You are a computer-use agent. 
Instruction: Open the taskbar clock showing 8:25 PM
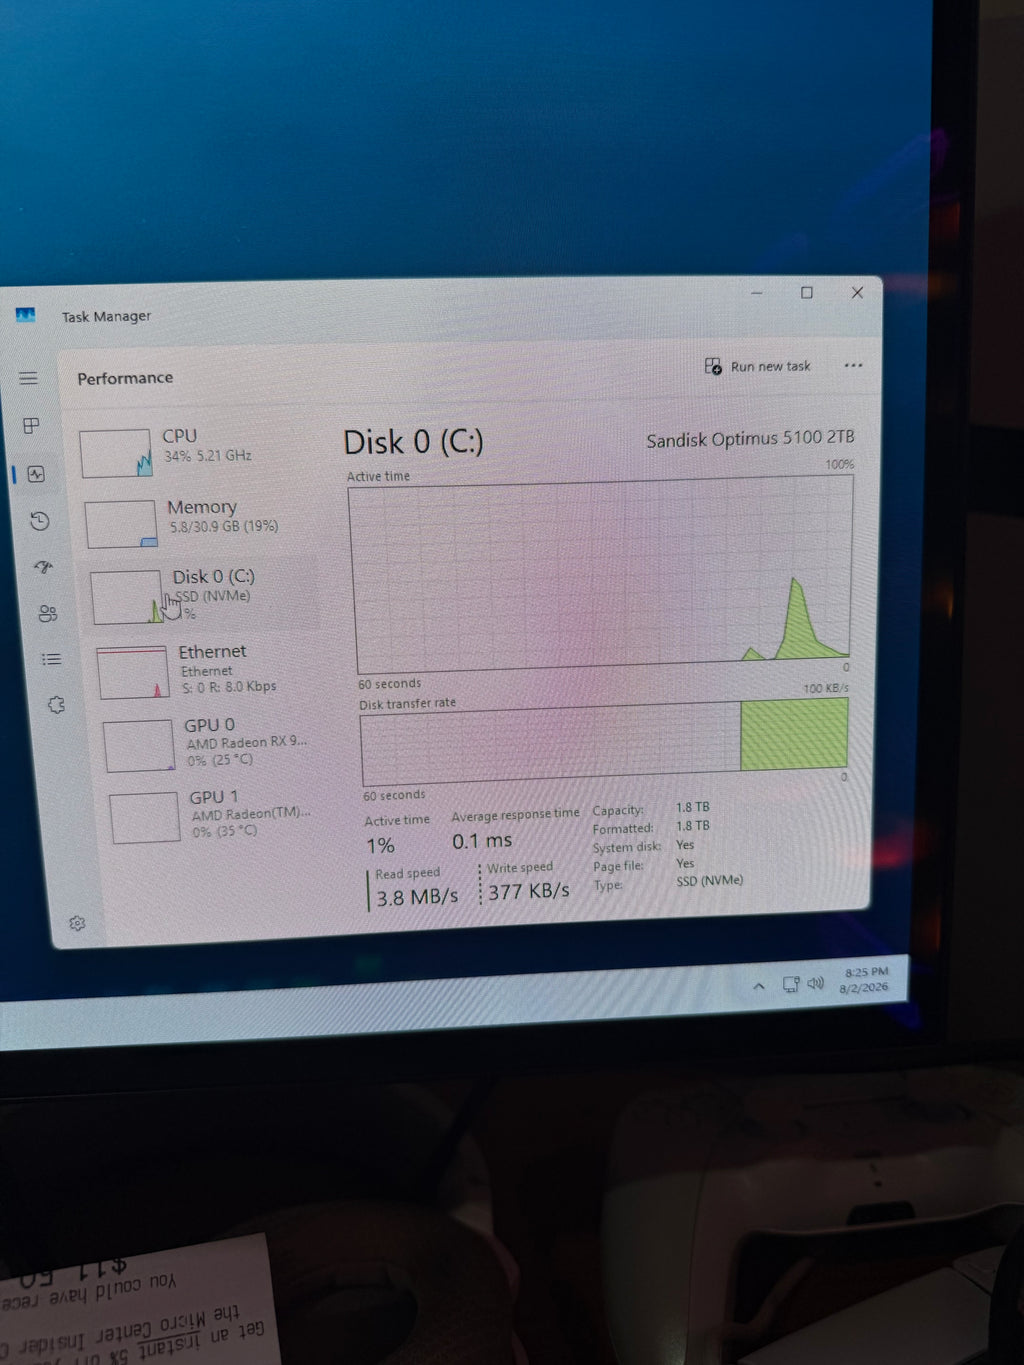(865, 979)
